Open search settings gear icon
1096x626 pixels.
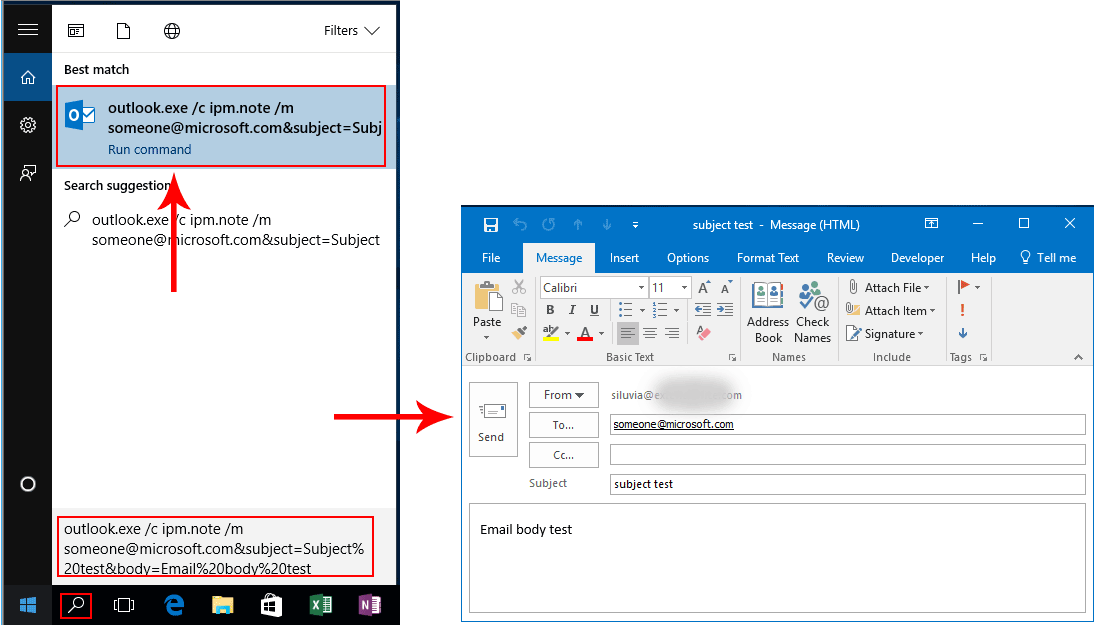click(x=28, y=125)
